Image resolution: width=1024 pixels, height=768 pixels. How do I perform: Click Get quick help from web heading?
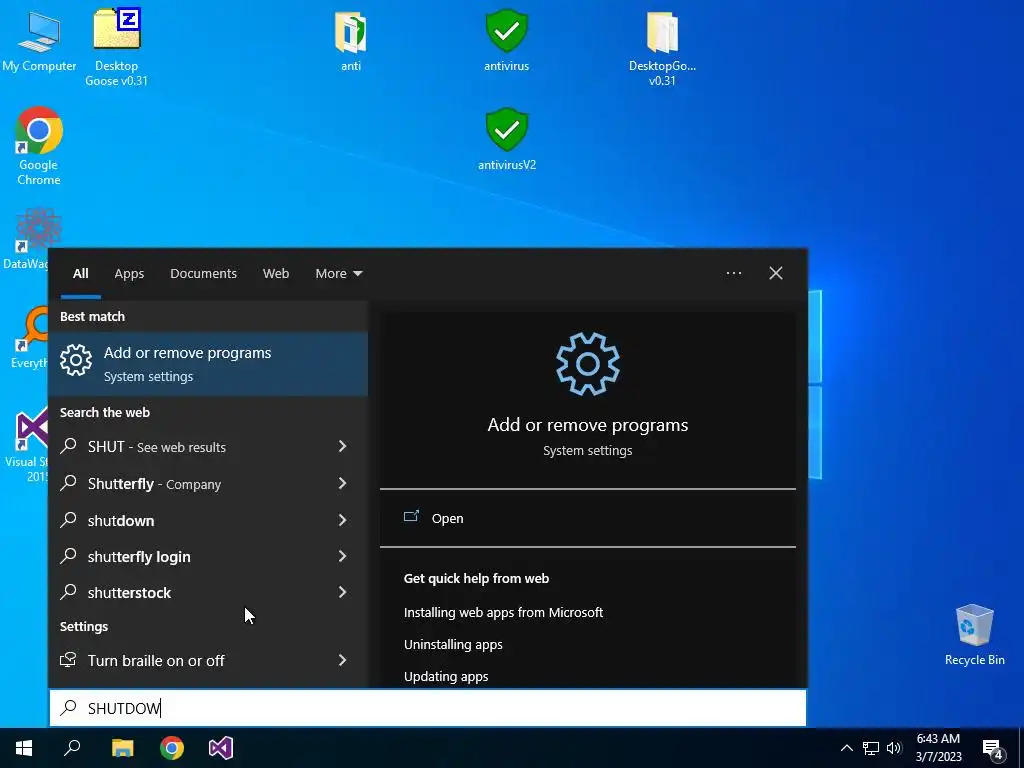[476, 579]
